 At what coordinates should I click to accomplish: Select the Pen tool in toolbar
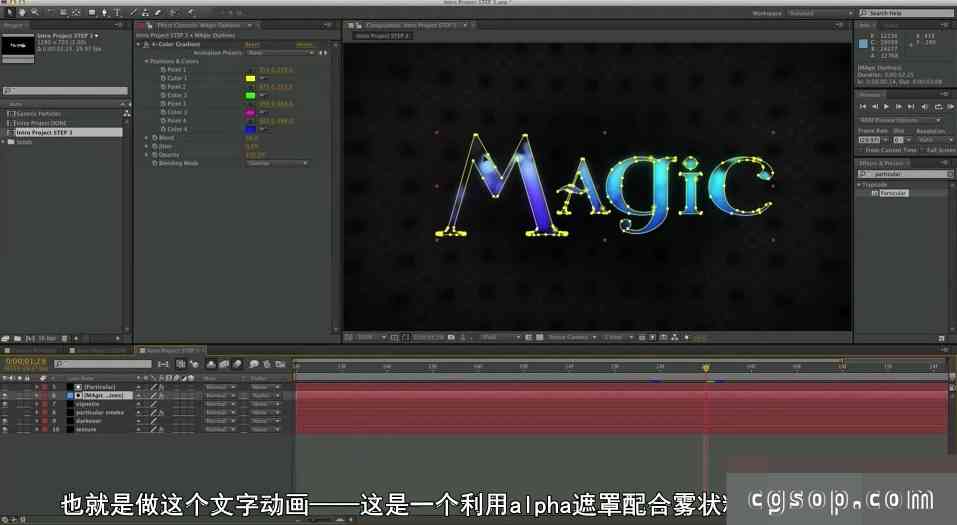click(104, 12)
